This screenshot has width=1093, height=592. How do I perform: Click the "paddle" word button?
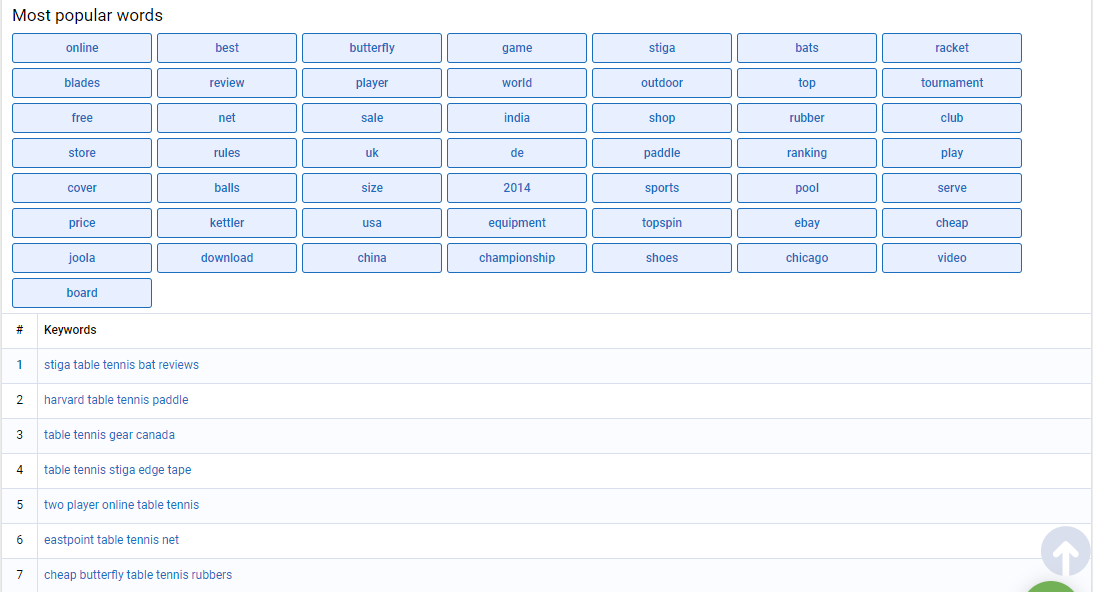tap(662, 153)
